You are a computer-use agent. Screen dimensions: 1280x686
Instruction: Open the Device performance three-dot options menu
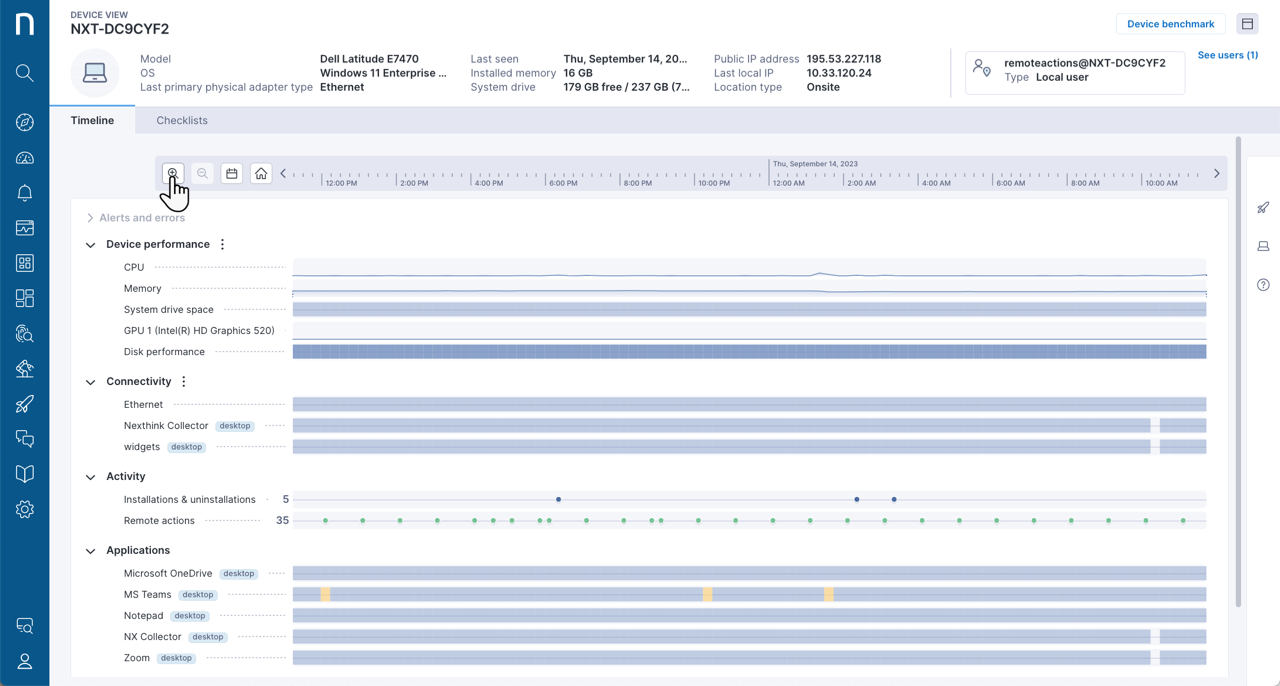(222, 243)
